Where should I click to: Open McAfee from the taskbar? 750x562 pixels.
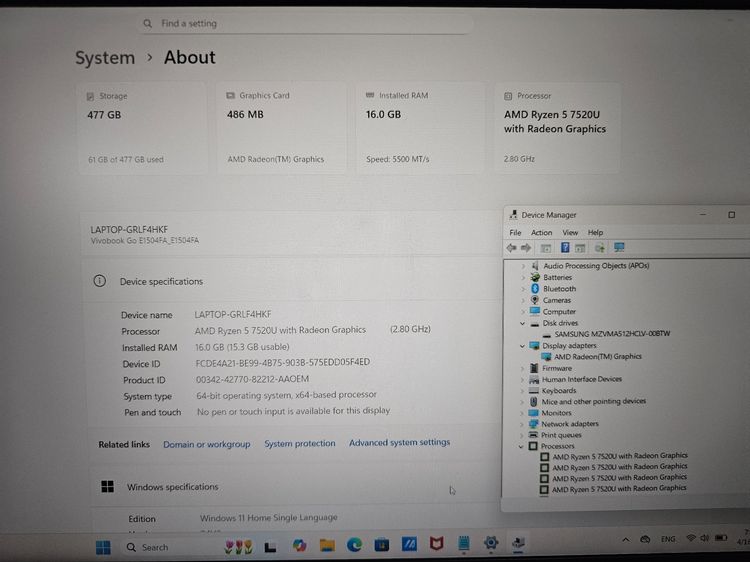(436, 543)
